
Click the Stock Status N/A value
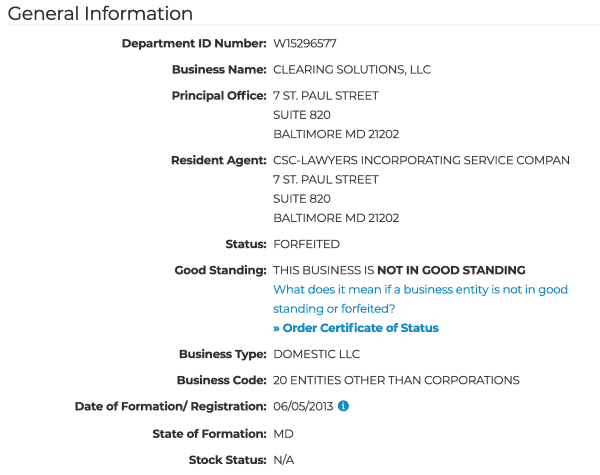[x=284, y=460]
